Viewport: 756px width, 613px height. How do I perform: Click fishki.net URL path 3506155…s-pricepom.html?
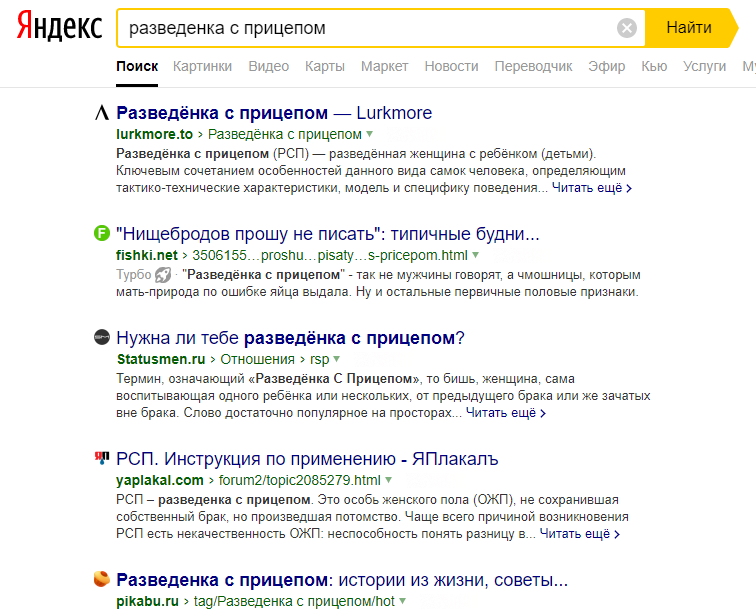pos(330,255)
